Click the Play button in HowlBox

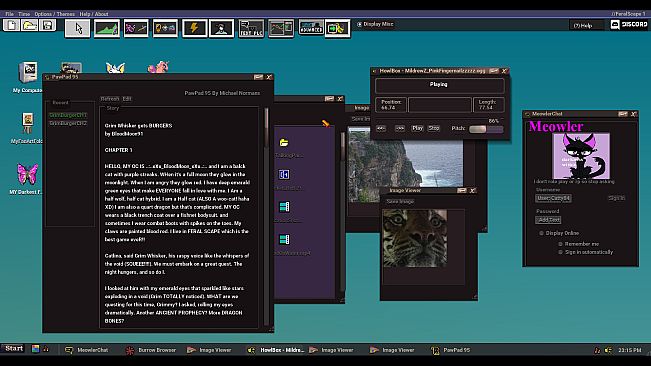tap(417, 128)
